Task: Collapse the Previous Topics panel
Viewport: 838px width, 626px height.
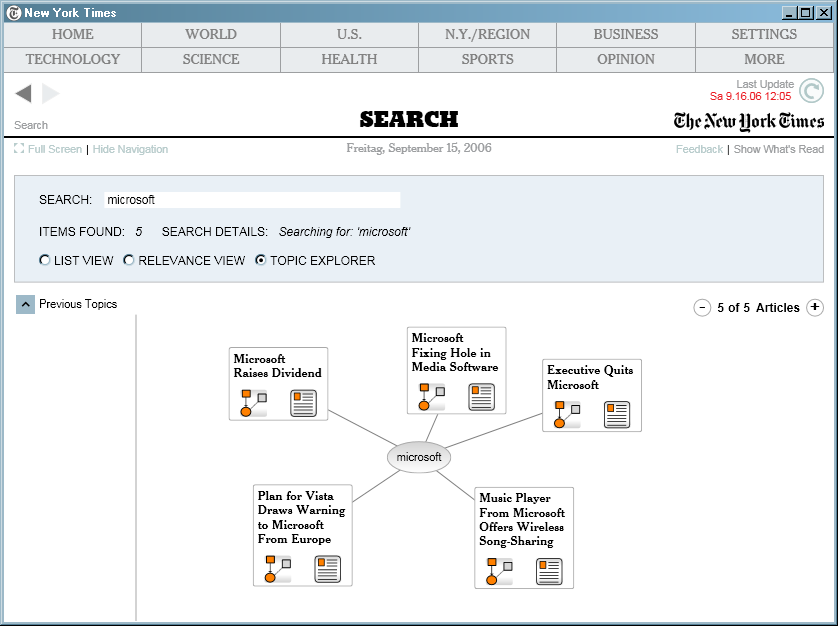Action: click(x=25, y=304)
